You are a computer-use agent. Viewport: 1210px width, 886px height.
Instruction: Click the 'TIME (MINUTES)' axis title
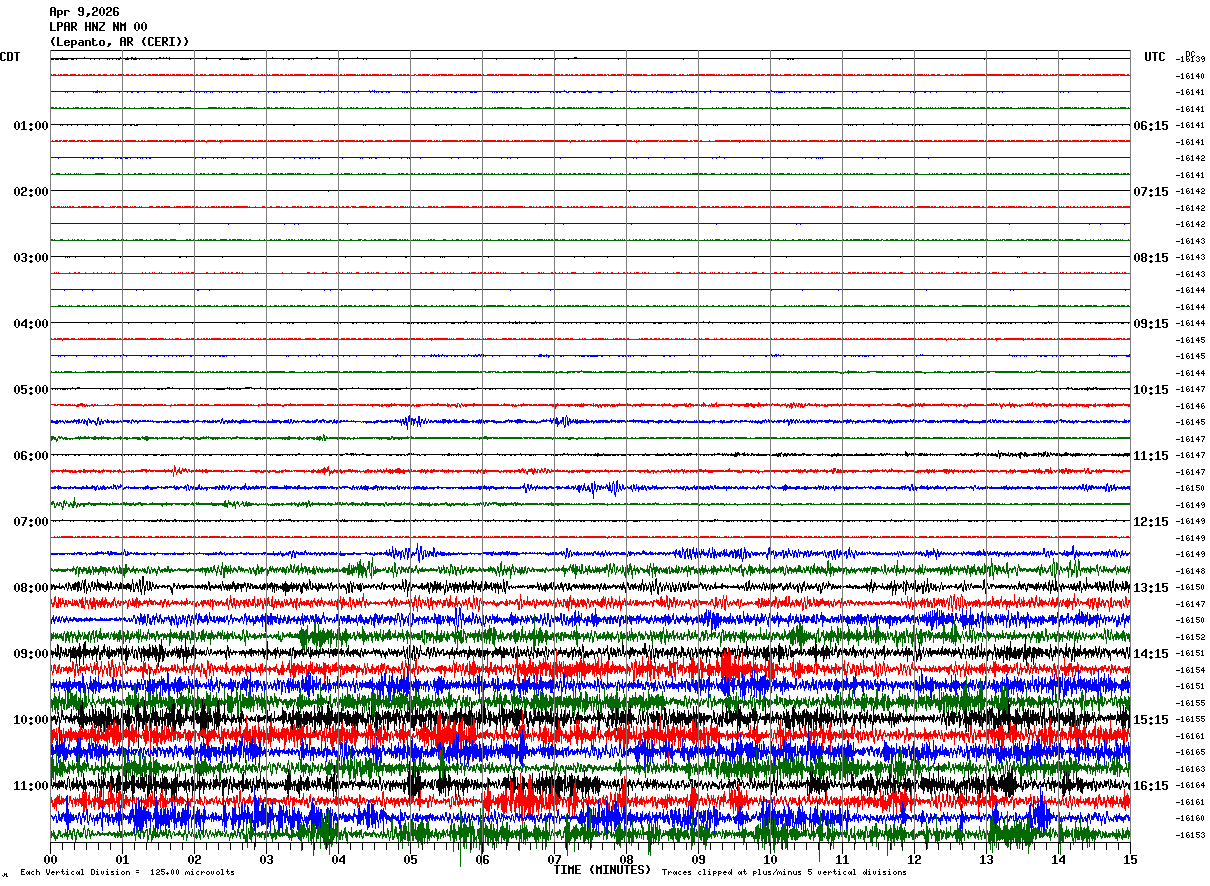click(602, 870)
